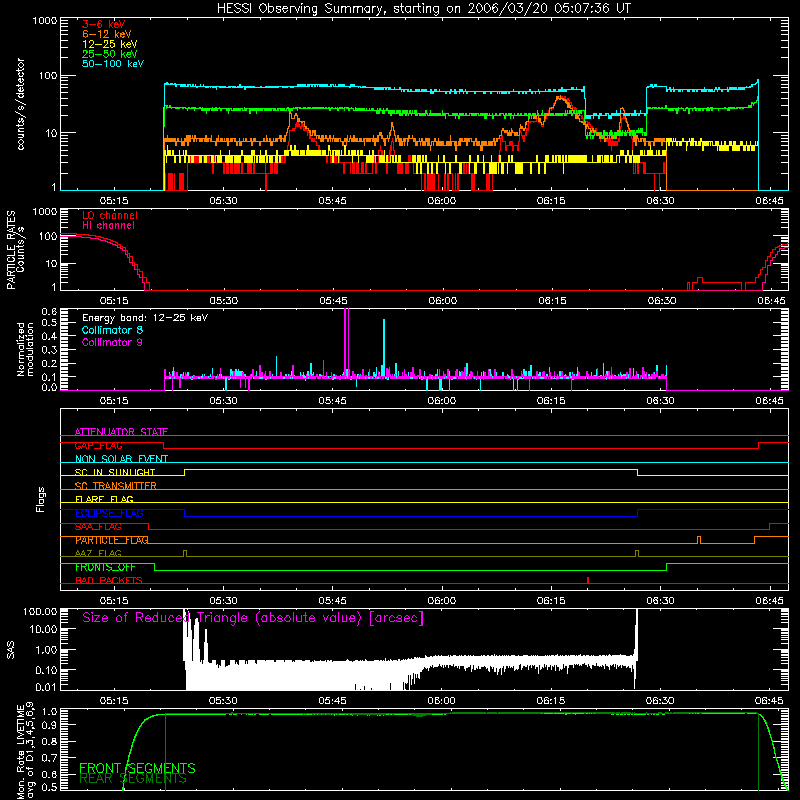
Task: Click the SAA_FLAG label
Action: [x=98, y=527]
